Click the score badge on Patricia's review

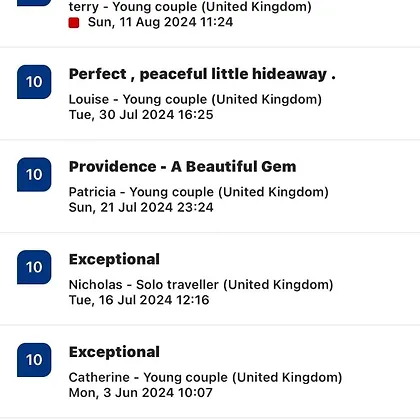coord(34,175)
